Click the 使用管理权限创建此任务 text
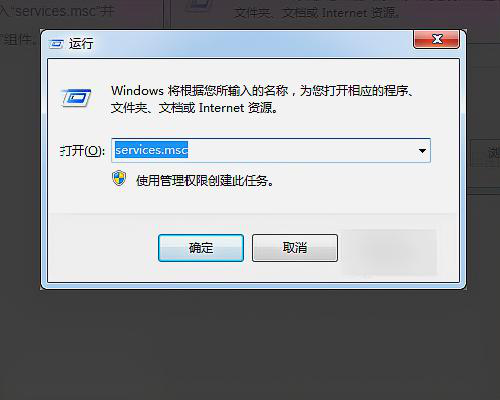Screen dimensions: 500x400 pos(205,181)
